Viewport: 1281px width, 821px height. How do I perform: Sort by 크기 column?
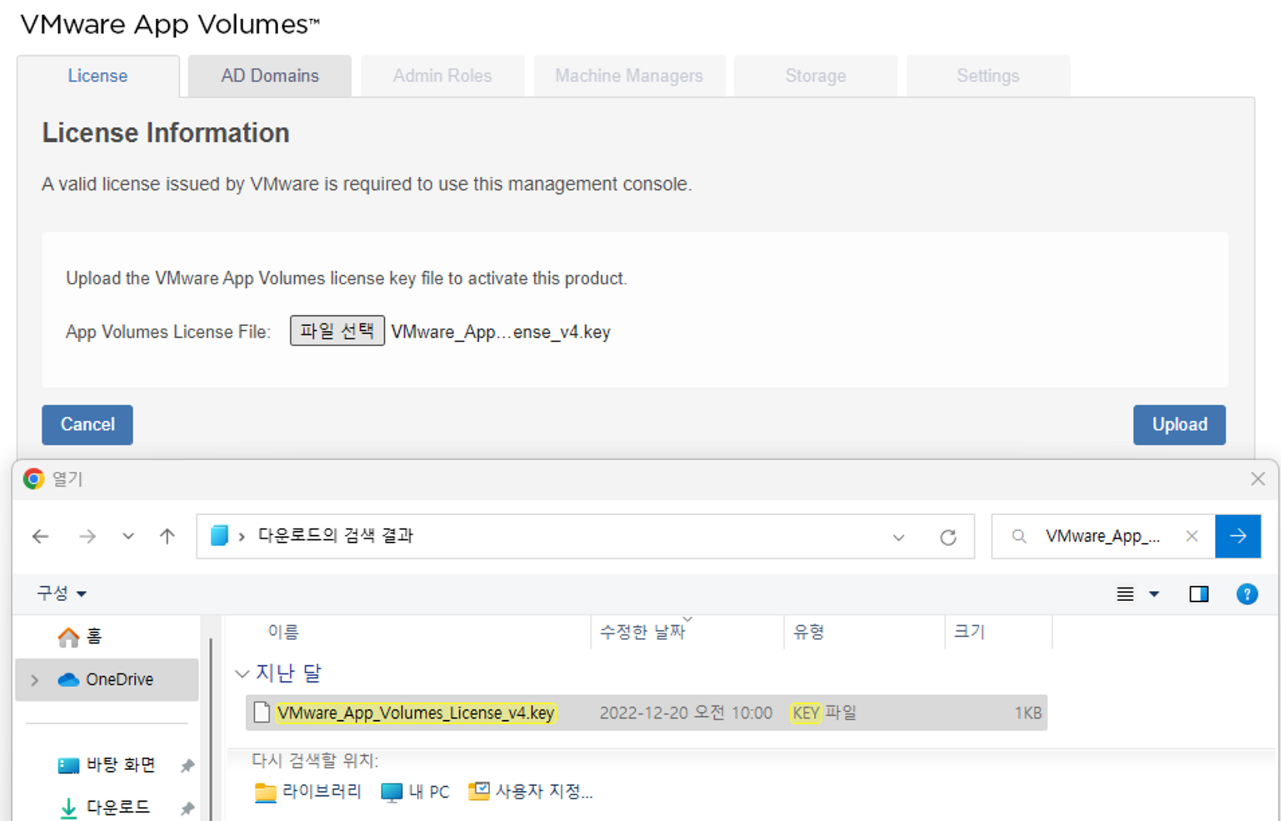[969, 632]
